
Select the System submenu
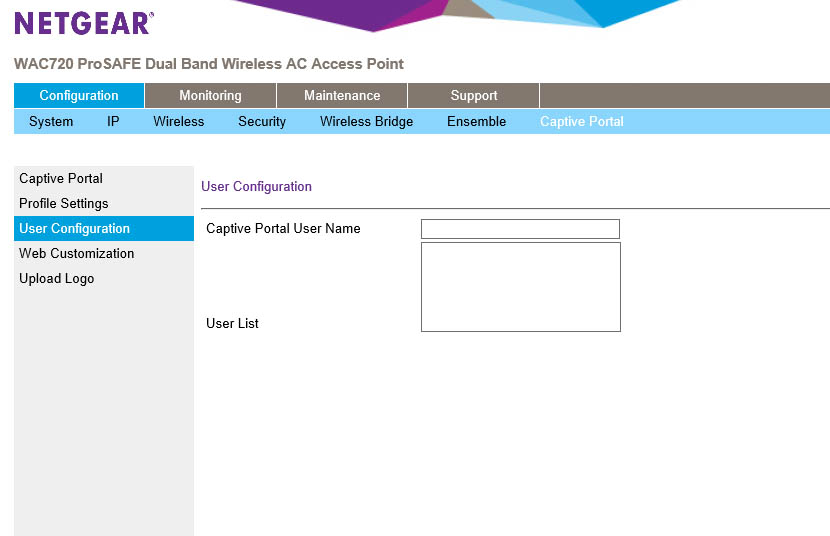click(51, 121)
